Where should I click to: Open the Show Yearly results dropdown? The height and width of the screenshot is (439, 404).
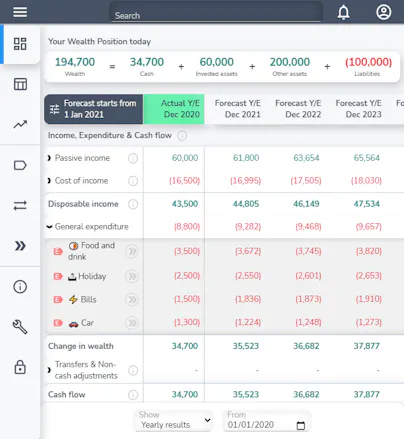click(173, 420)
